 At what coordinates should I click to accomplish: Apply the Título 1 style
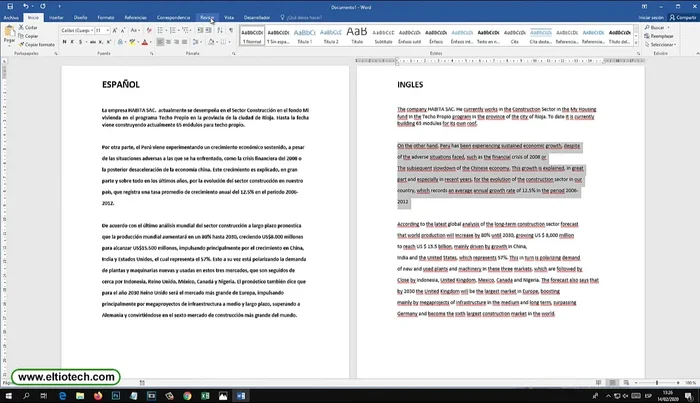click(304, 35)
